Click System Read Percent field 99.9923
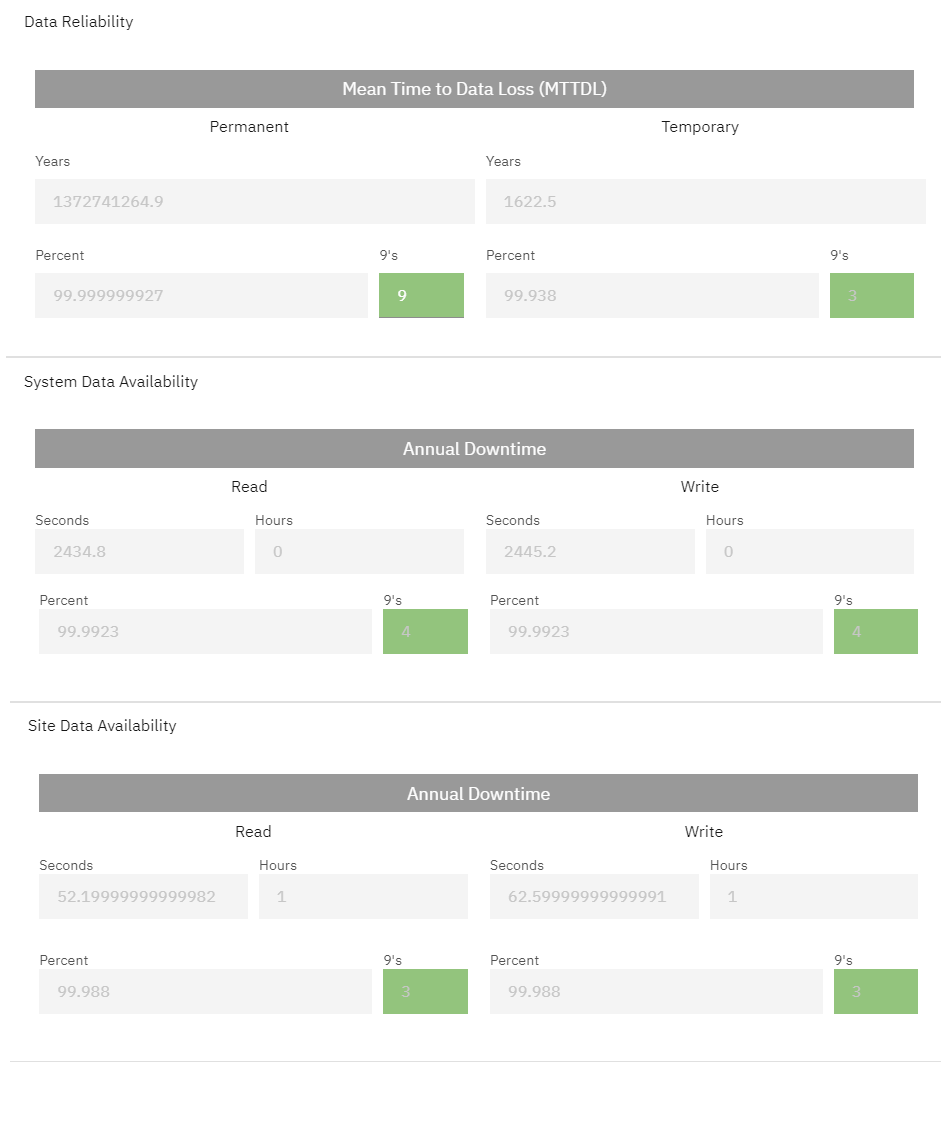The width and height of the screenshot is (941, 1124). click(x=206, y=632)
